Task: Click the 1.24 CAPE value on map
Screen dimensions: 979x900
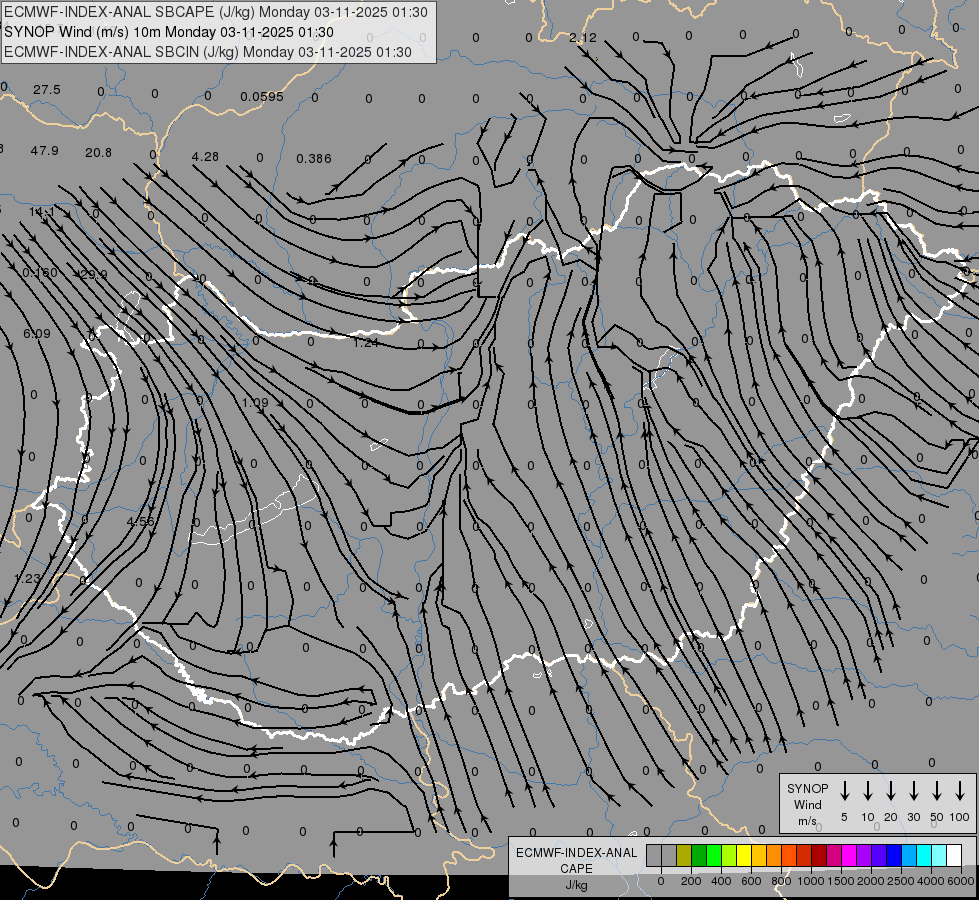Action: tap(366, 342)
